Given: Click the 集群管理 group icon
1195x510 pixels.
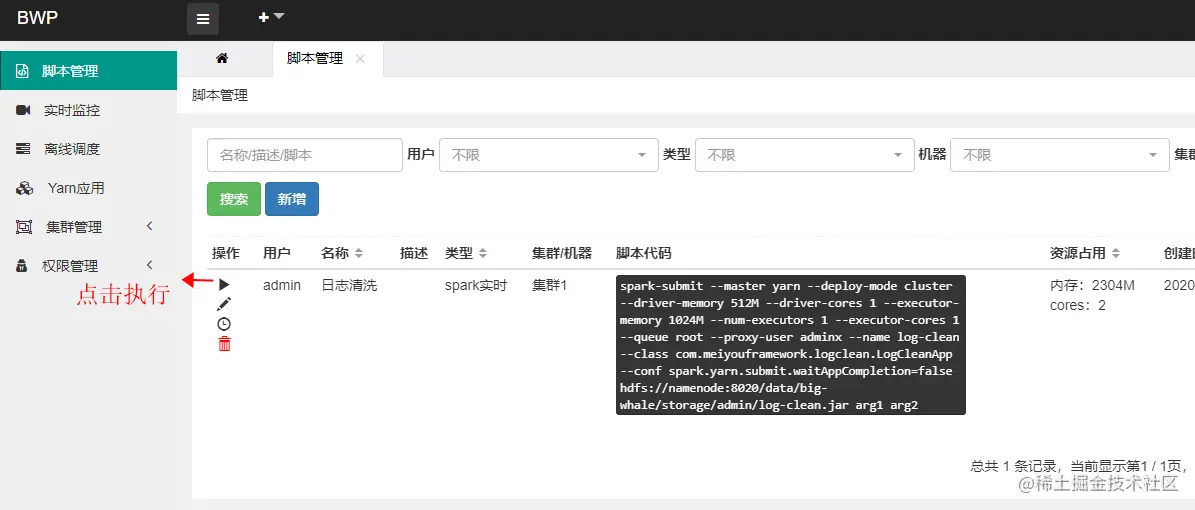Looking at the screenshot, I should pyautogui.click(x=24, y=227).
